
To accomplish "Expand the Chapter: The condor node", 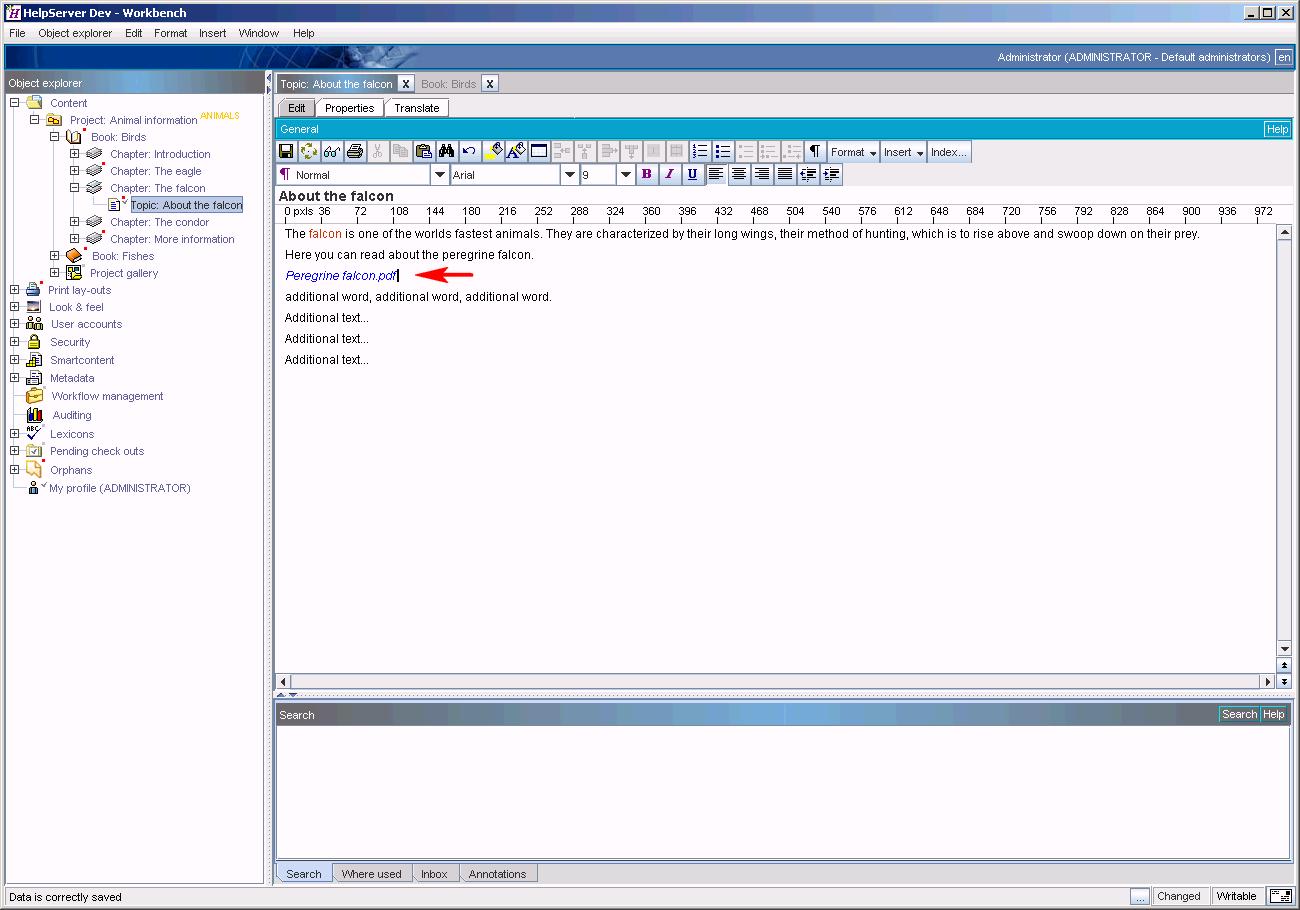I will [x=75, y=222].
